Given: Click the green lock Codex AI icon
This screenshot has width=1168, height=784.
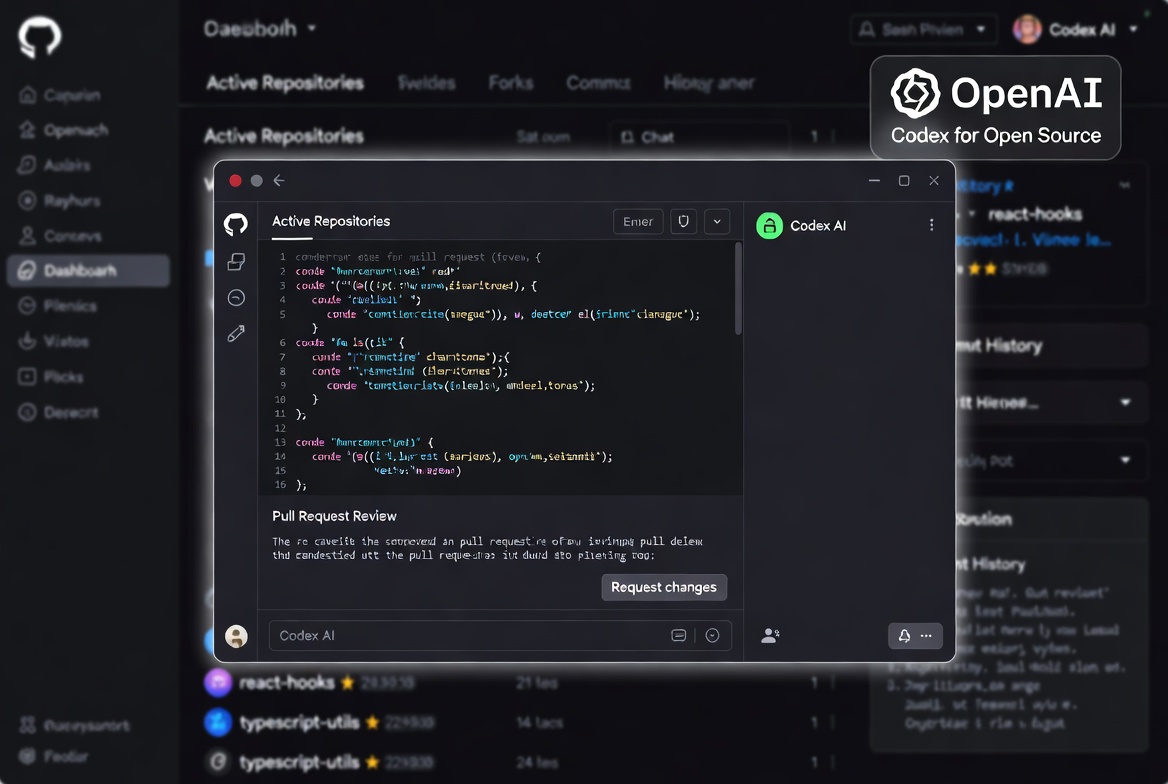Looking at the screenshot, I should point(769,226).
